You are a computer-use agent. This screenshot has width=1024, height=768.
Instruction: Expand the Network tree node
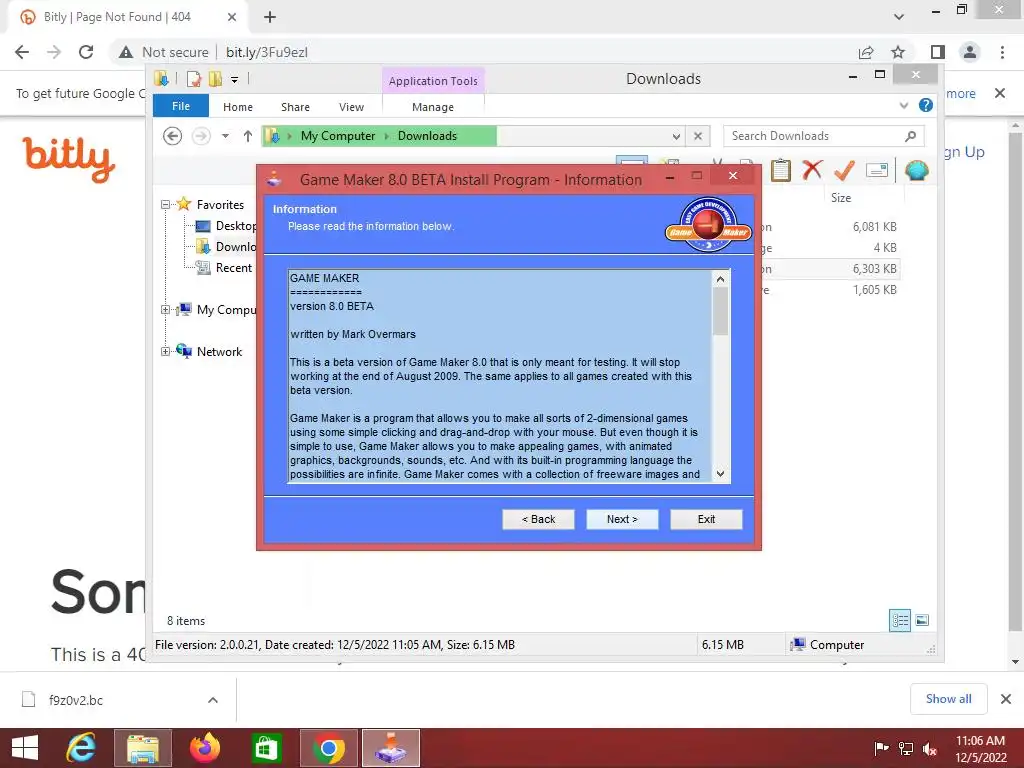click(x=165, y=351)
